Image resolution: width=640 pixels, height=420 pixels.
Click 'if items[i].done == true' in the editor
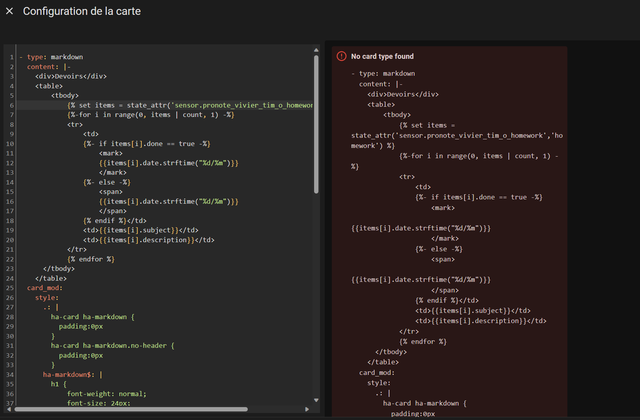point(147,144)
